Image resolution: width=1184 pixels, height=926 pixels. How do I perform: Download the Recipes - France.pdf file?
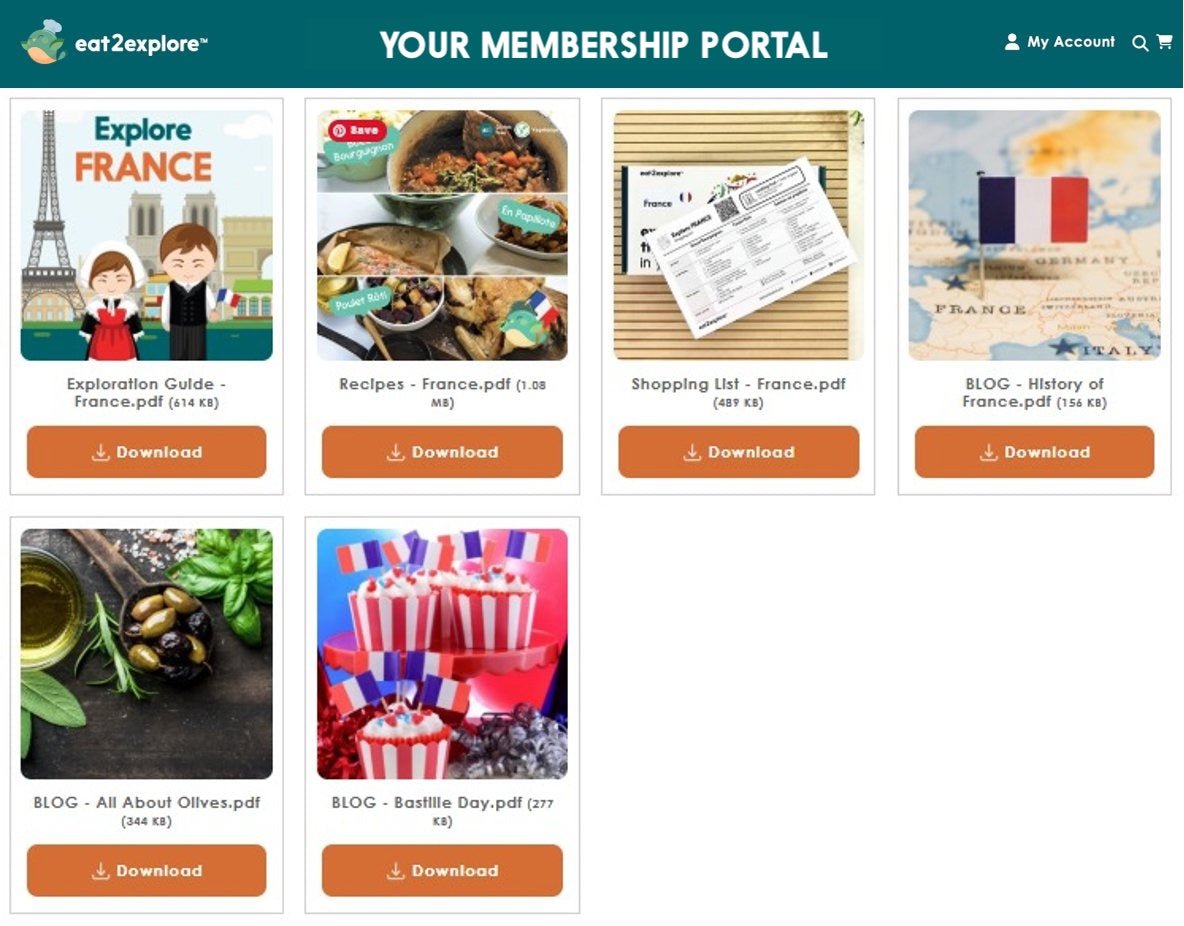[442, 452]
